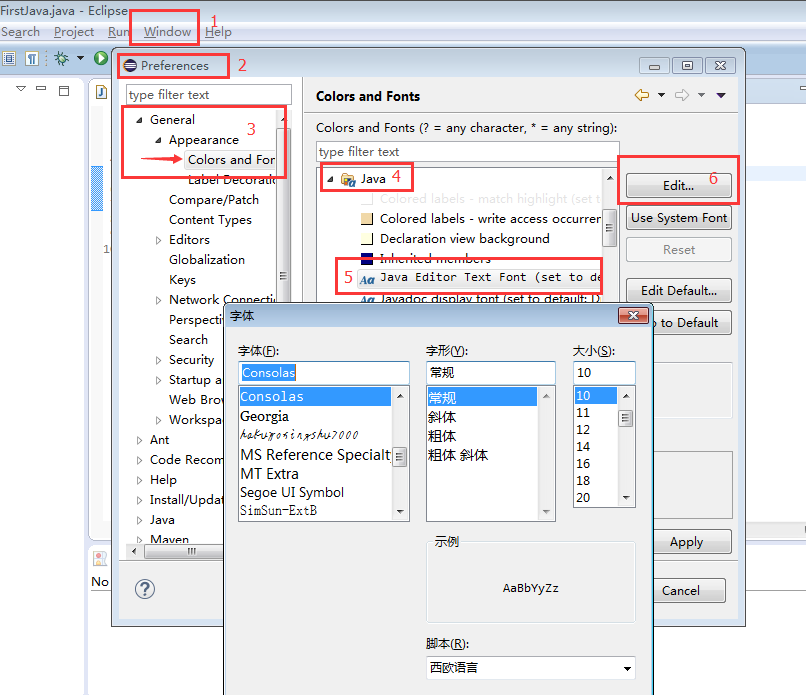The image size is (806, 695).
Task: Click the Java category folder icon
Action: coord(348,179)
